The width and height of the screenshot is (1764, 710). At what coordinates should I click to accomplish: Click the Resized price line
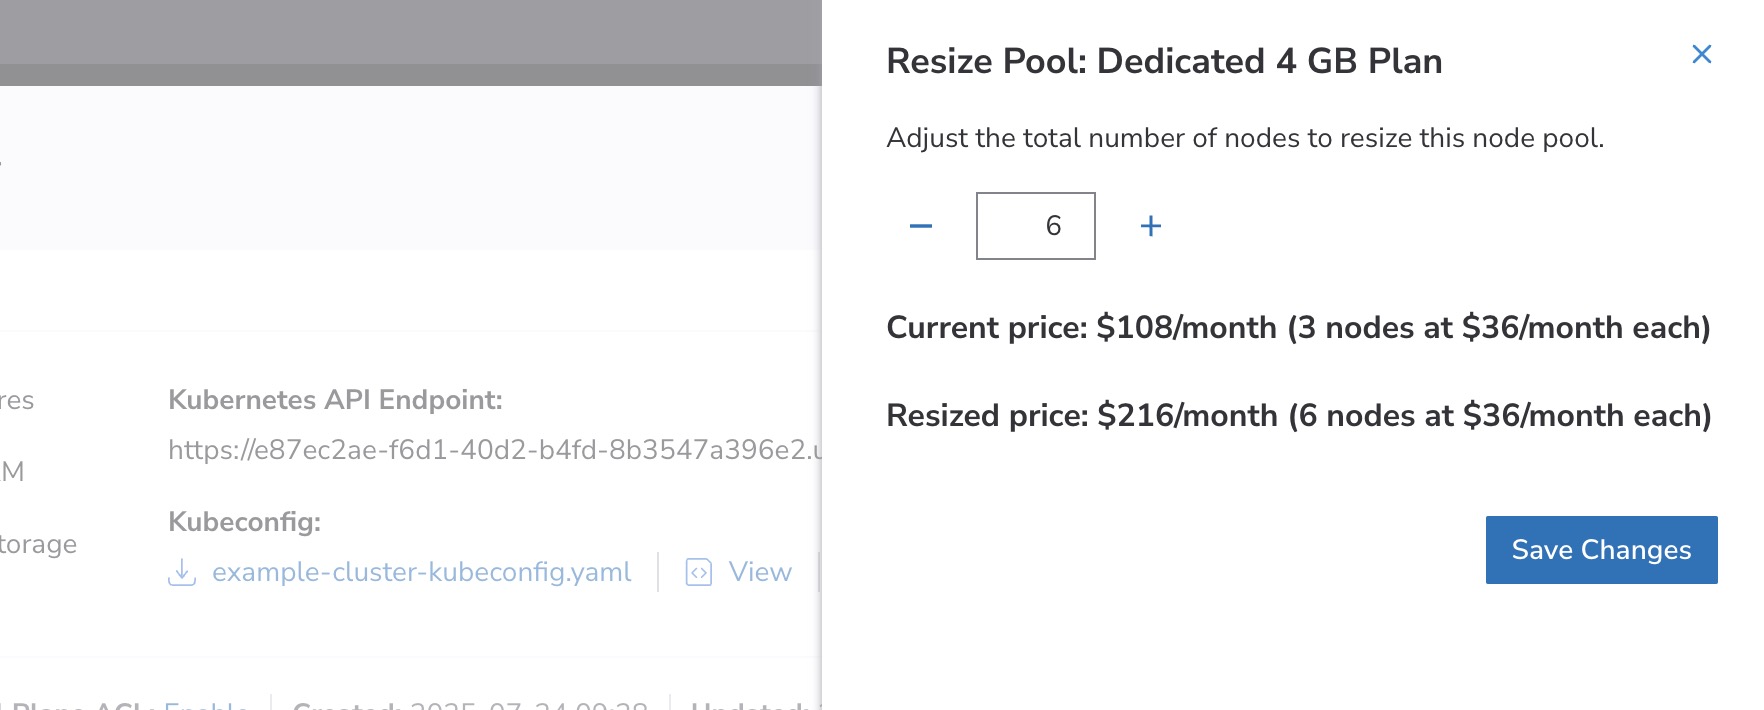coord(1298,416)
